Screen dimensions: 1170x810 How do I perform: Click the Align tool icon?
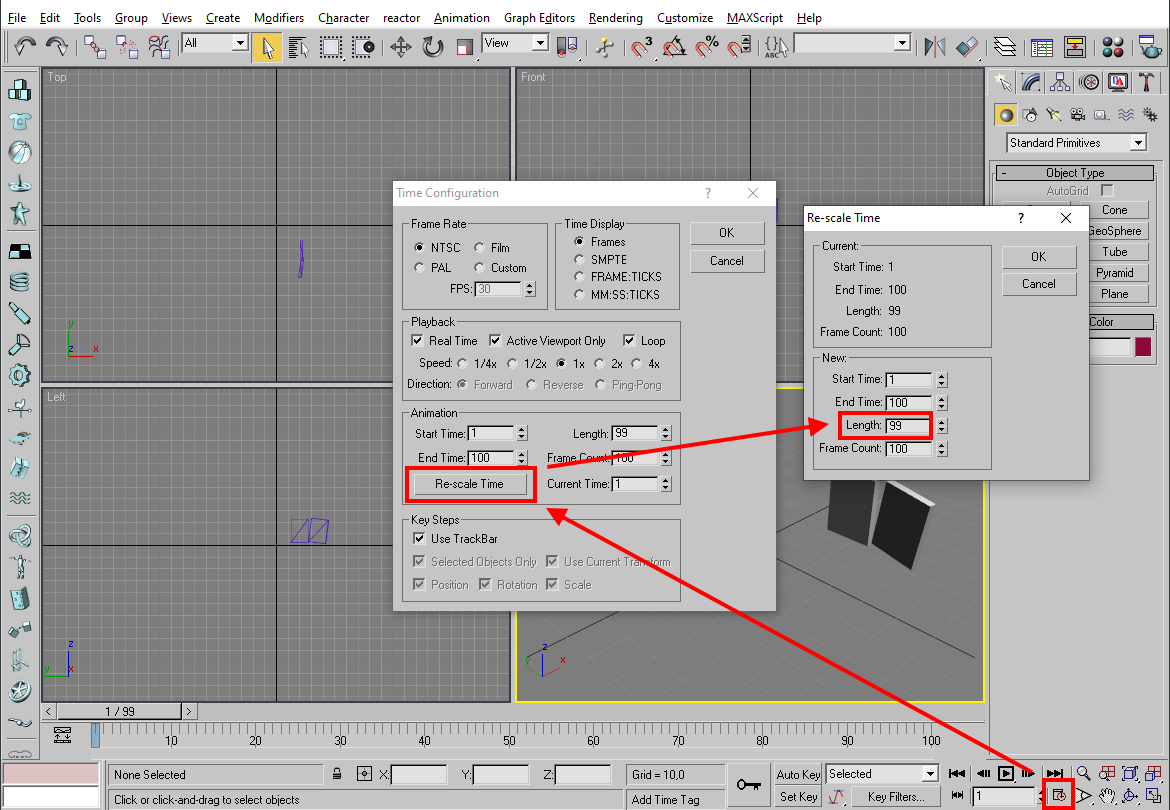pyautogui.click(x=967, y=47)
